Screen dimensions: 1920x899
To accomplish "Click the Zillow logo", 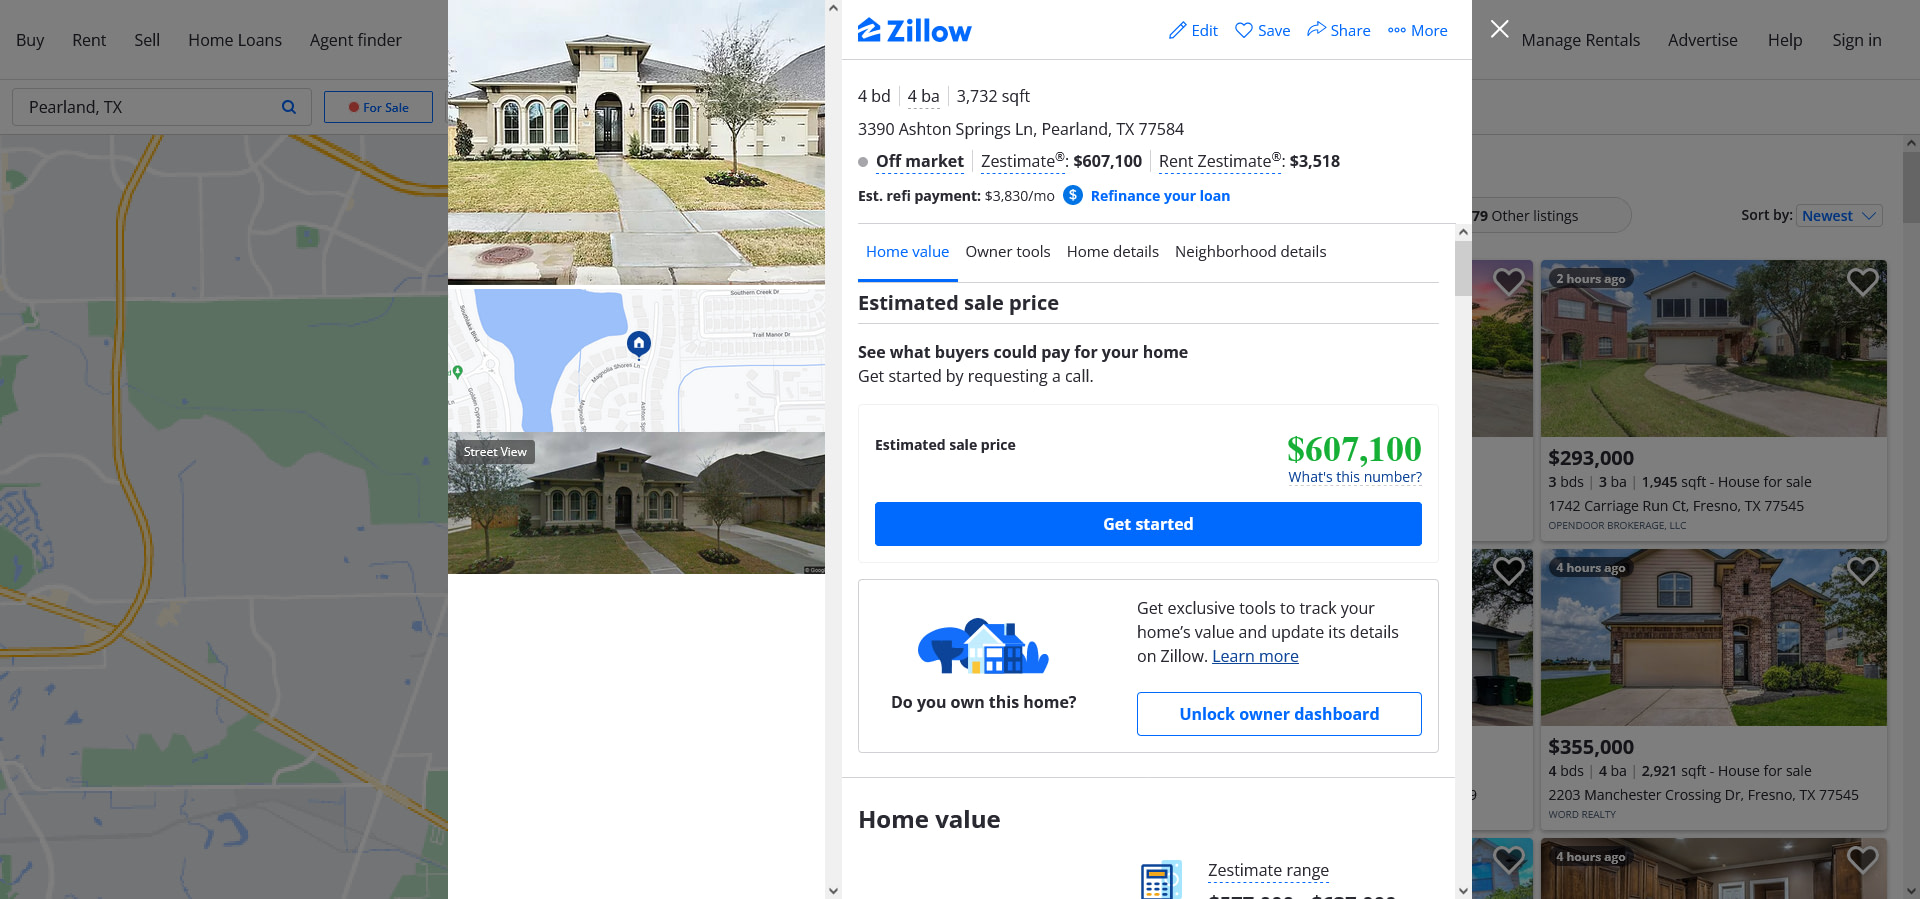I will click(x=914, y=31).
